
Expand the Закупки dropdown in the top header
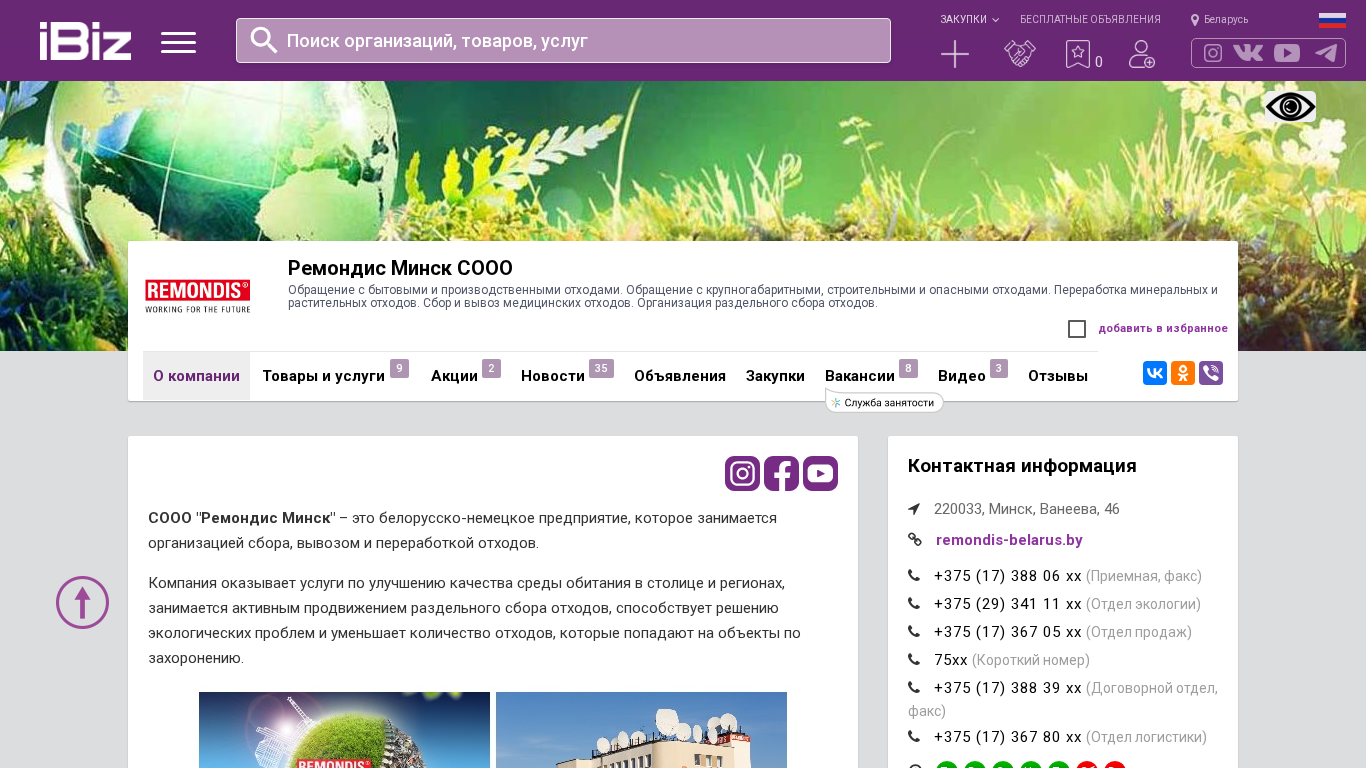969,19
